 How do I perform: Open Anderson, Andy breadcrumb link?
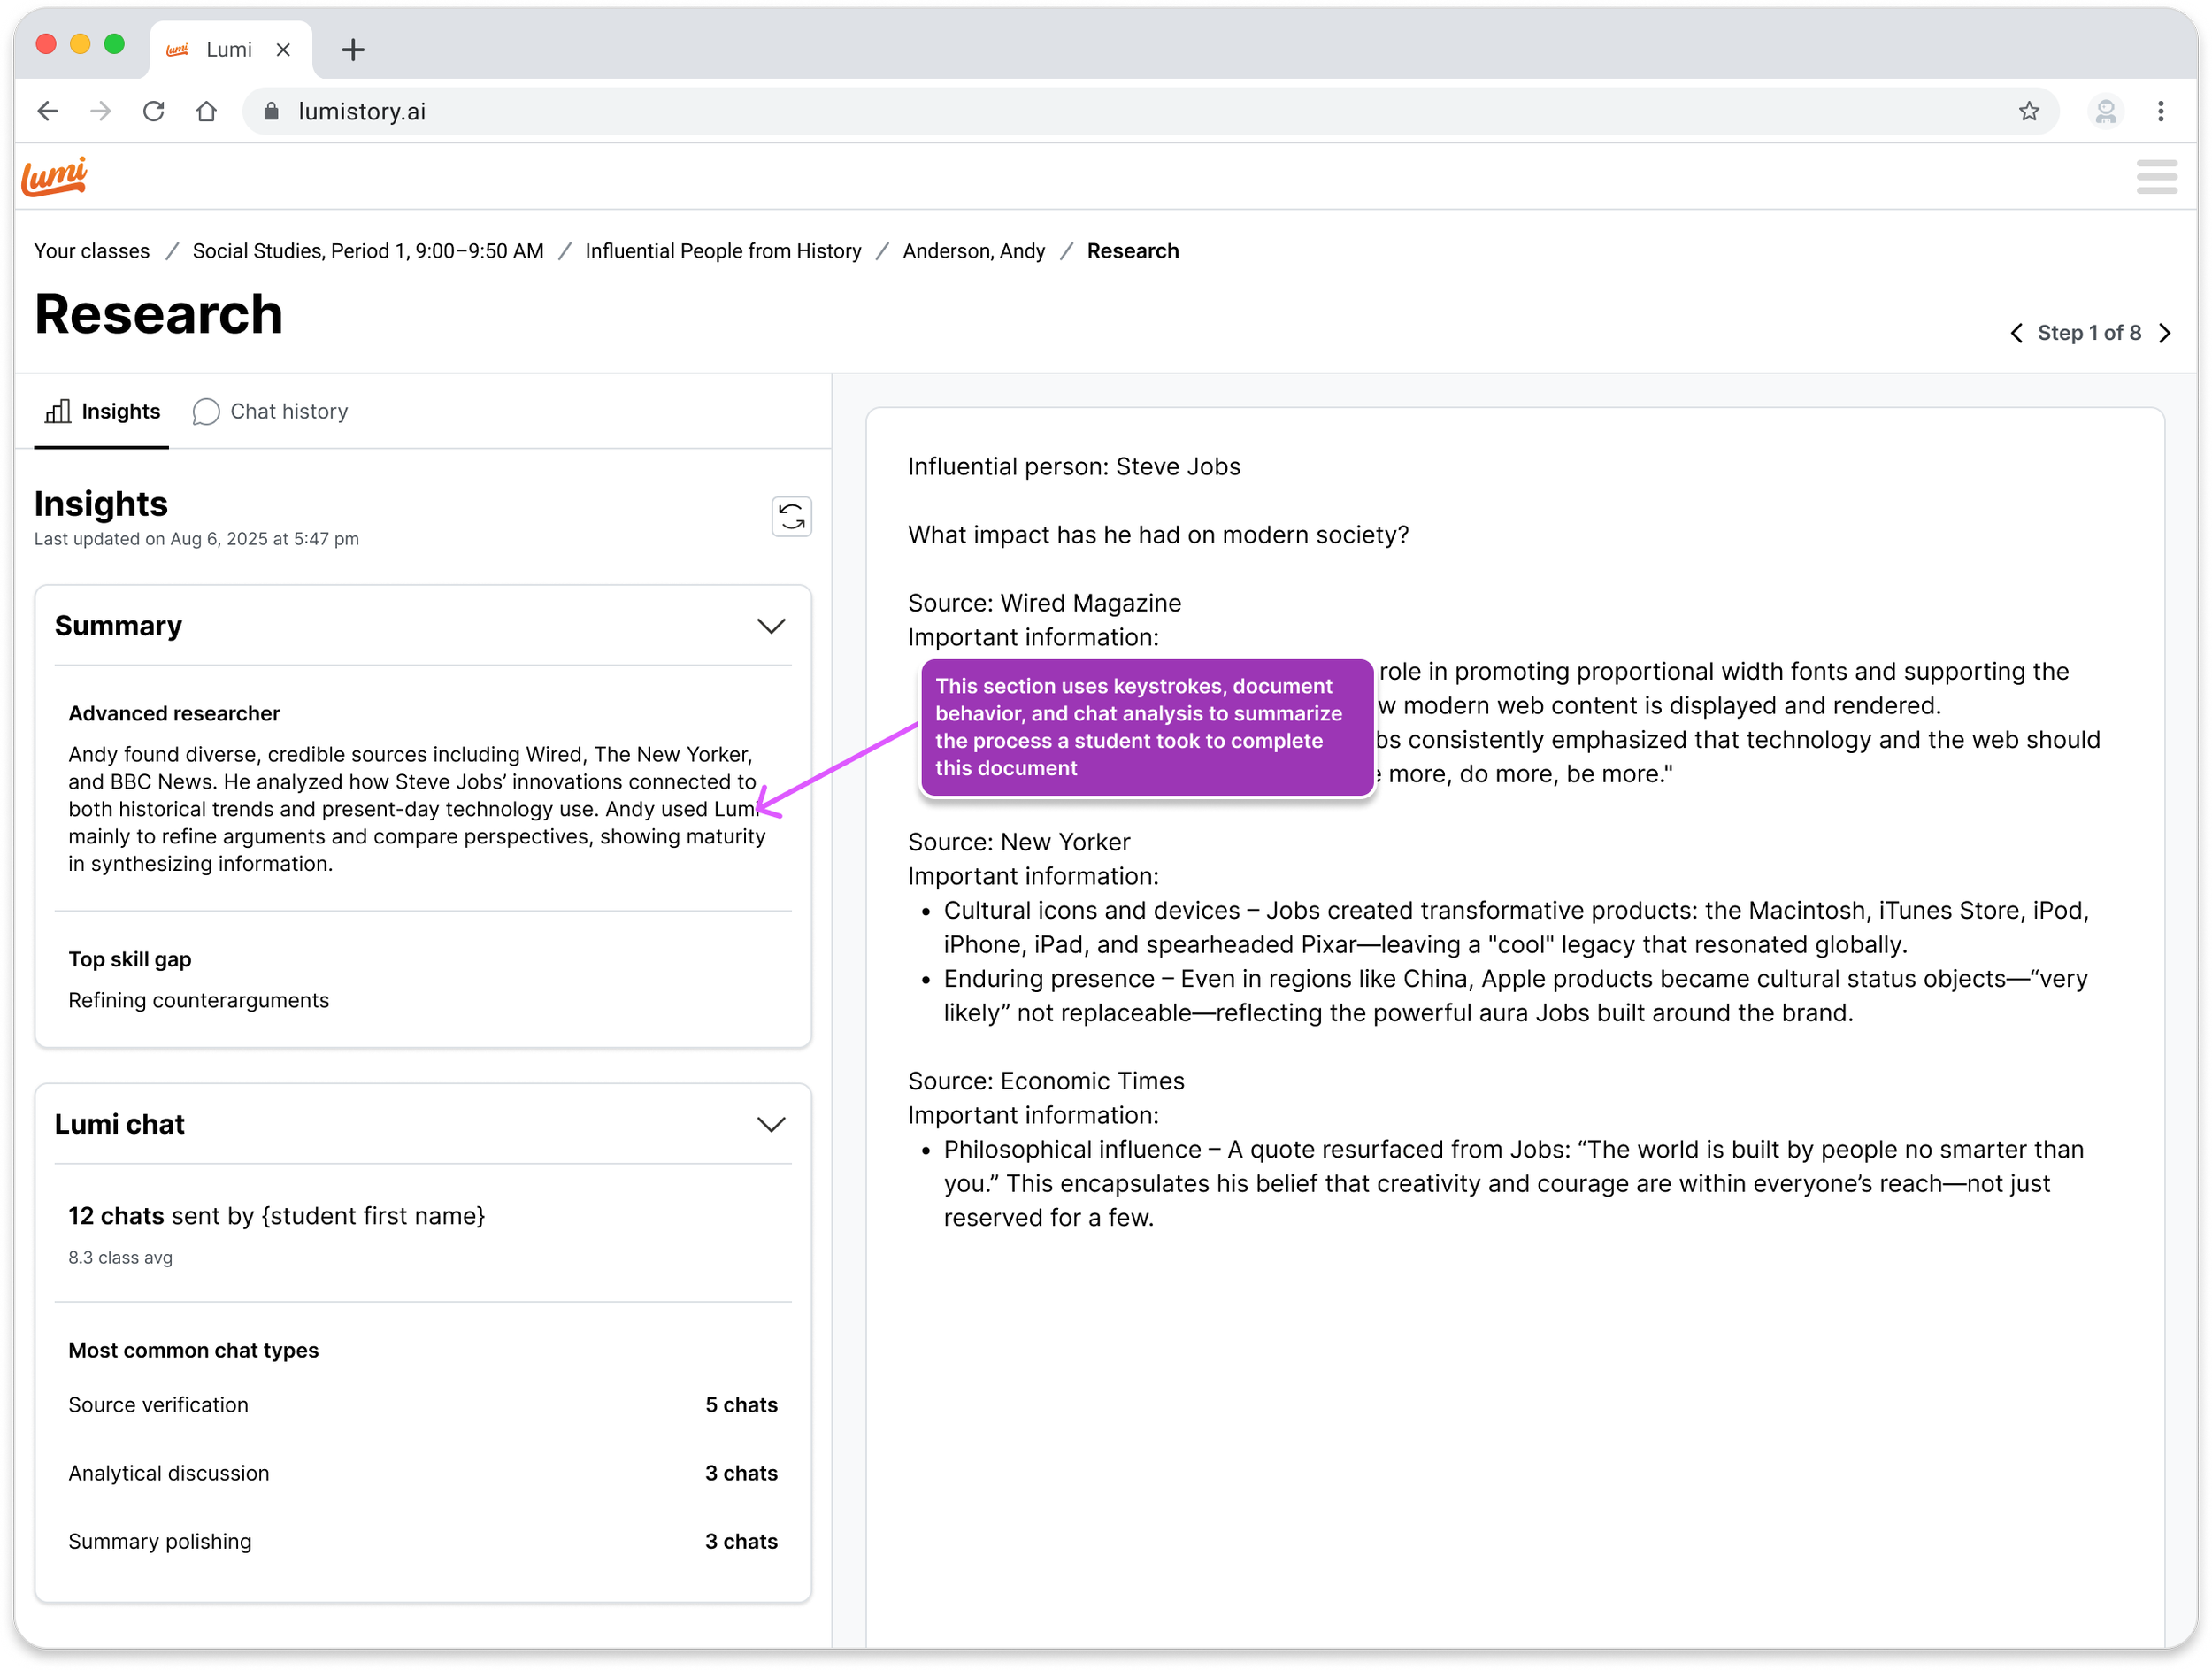973,251
